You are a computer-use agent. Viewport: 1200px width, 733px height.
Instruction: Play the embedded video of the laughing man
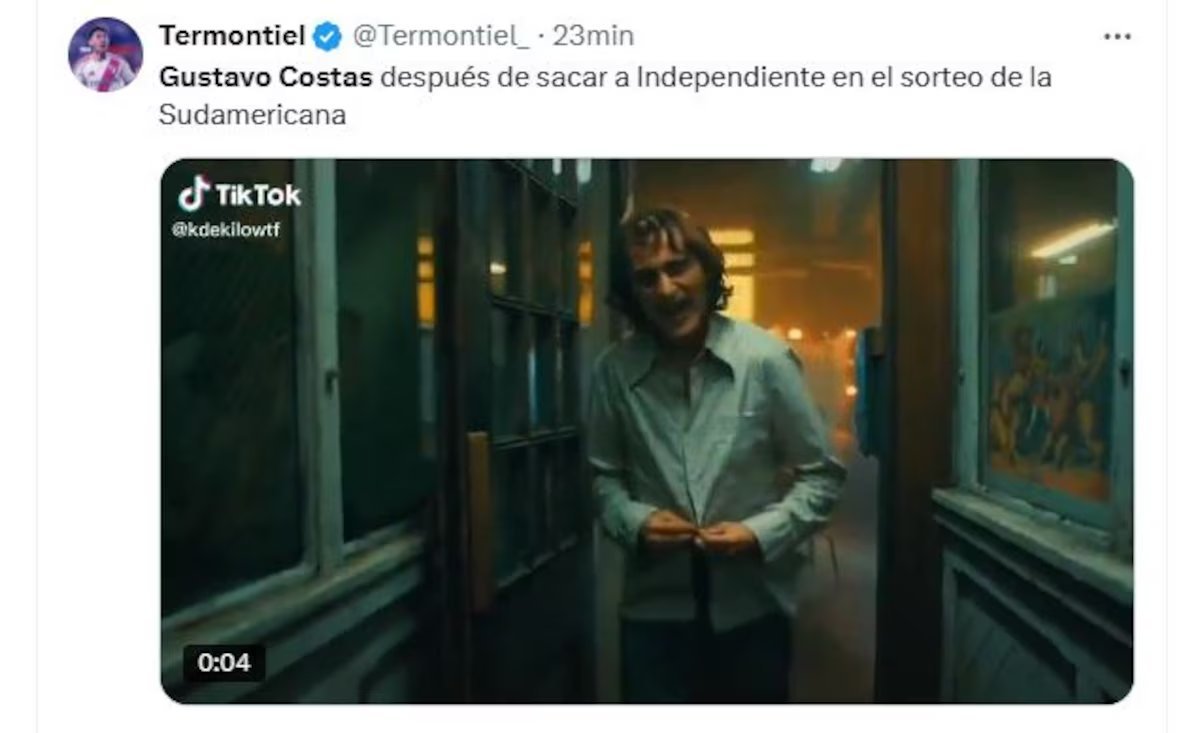647,431
